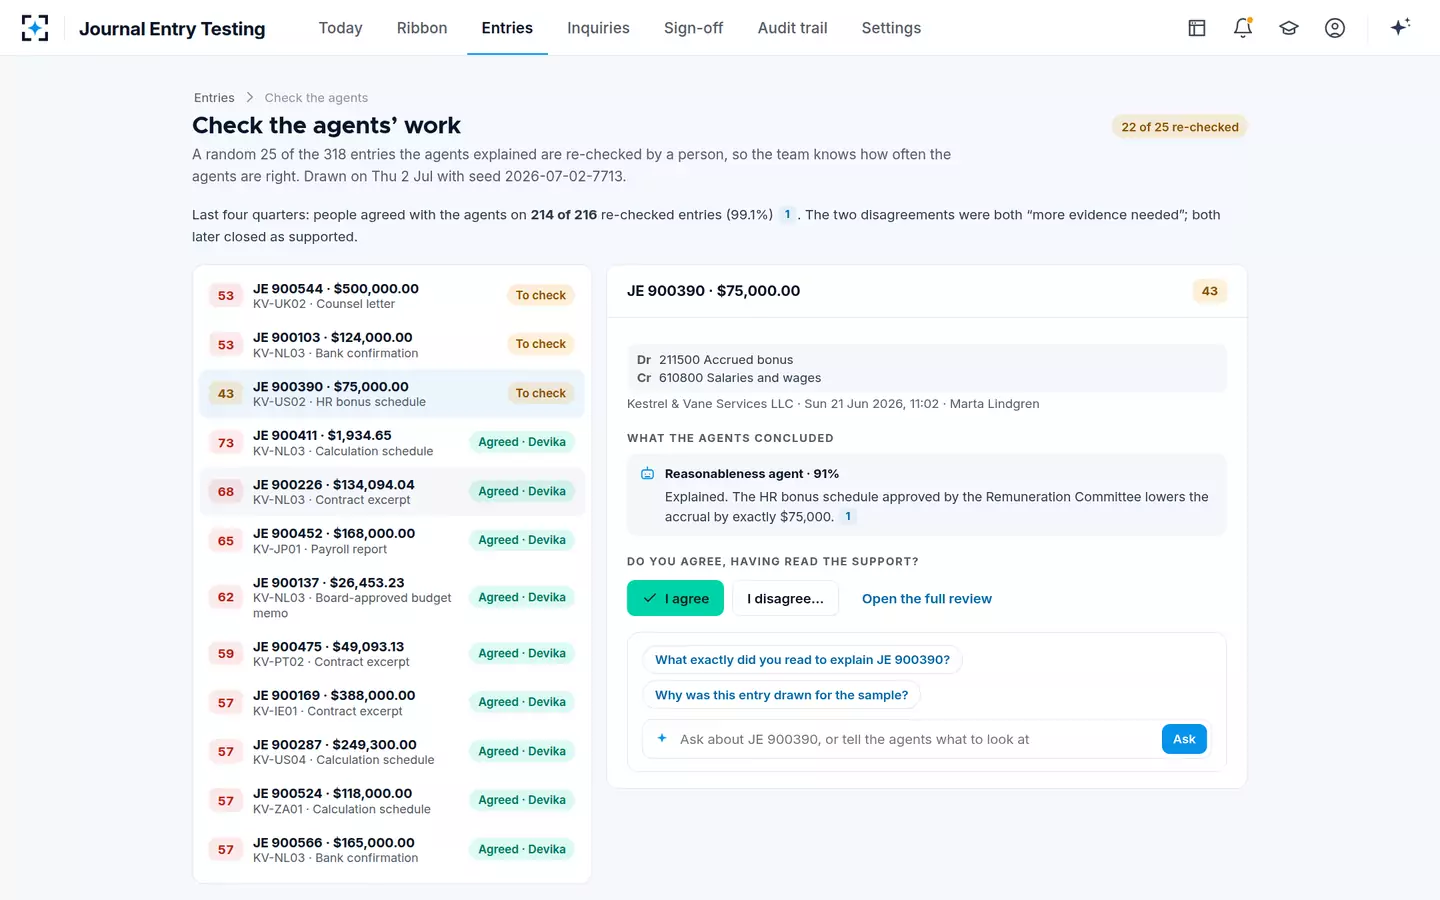Go to the Sign-off tab
The height and width of the screenshot is (900, 1440).
pyautogui.click(x=693, y=28)
